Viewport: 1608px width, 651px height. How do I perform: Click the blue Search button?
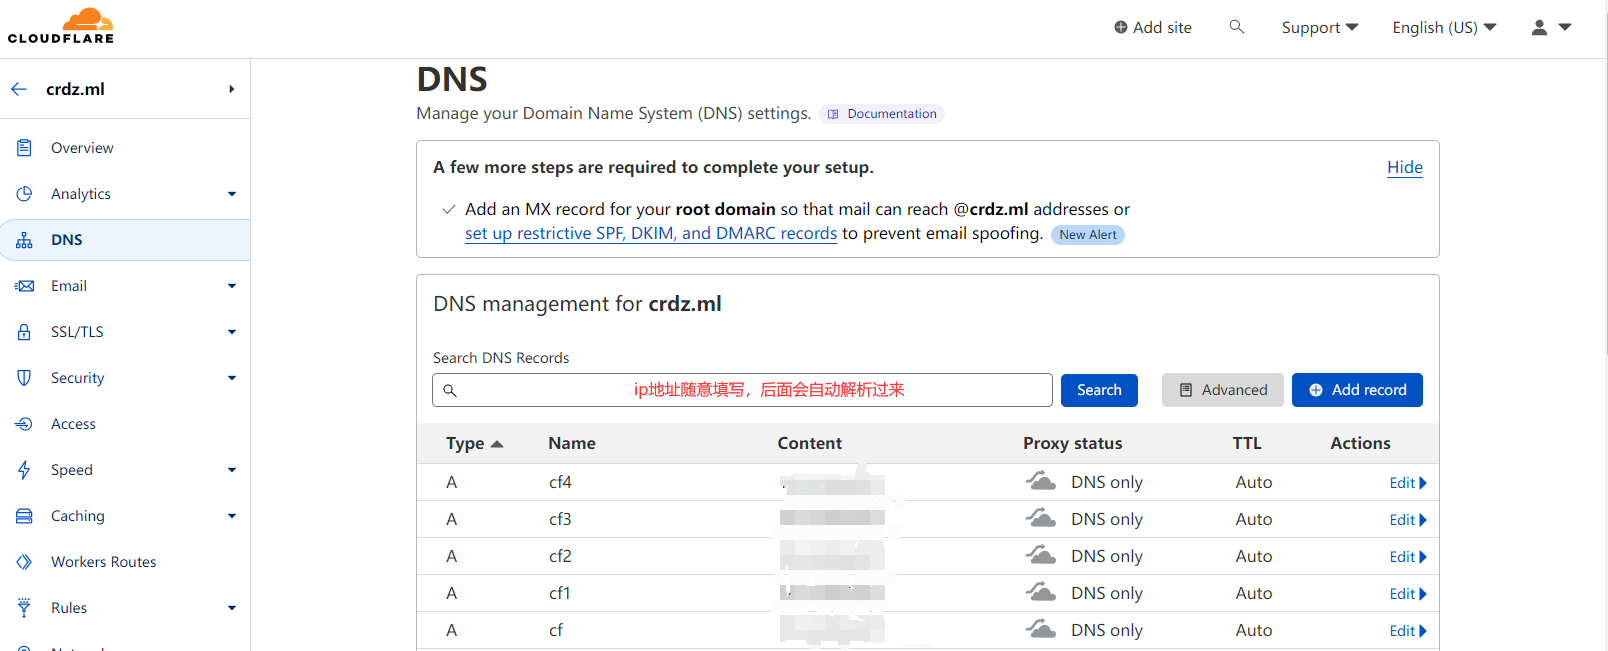[x=1099, y=390]
